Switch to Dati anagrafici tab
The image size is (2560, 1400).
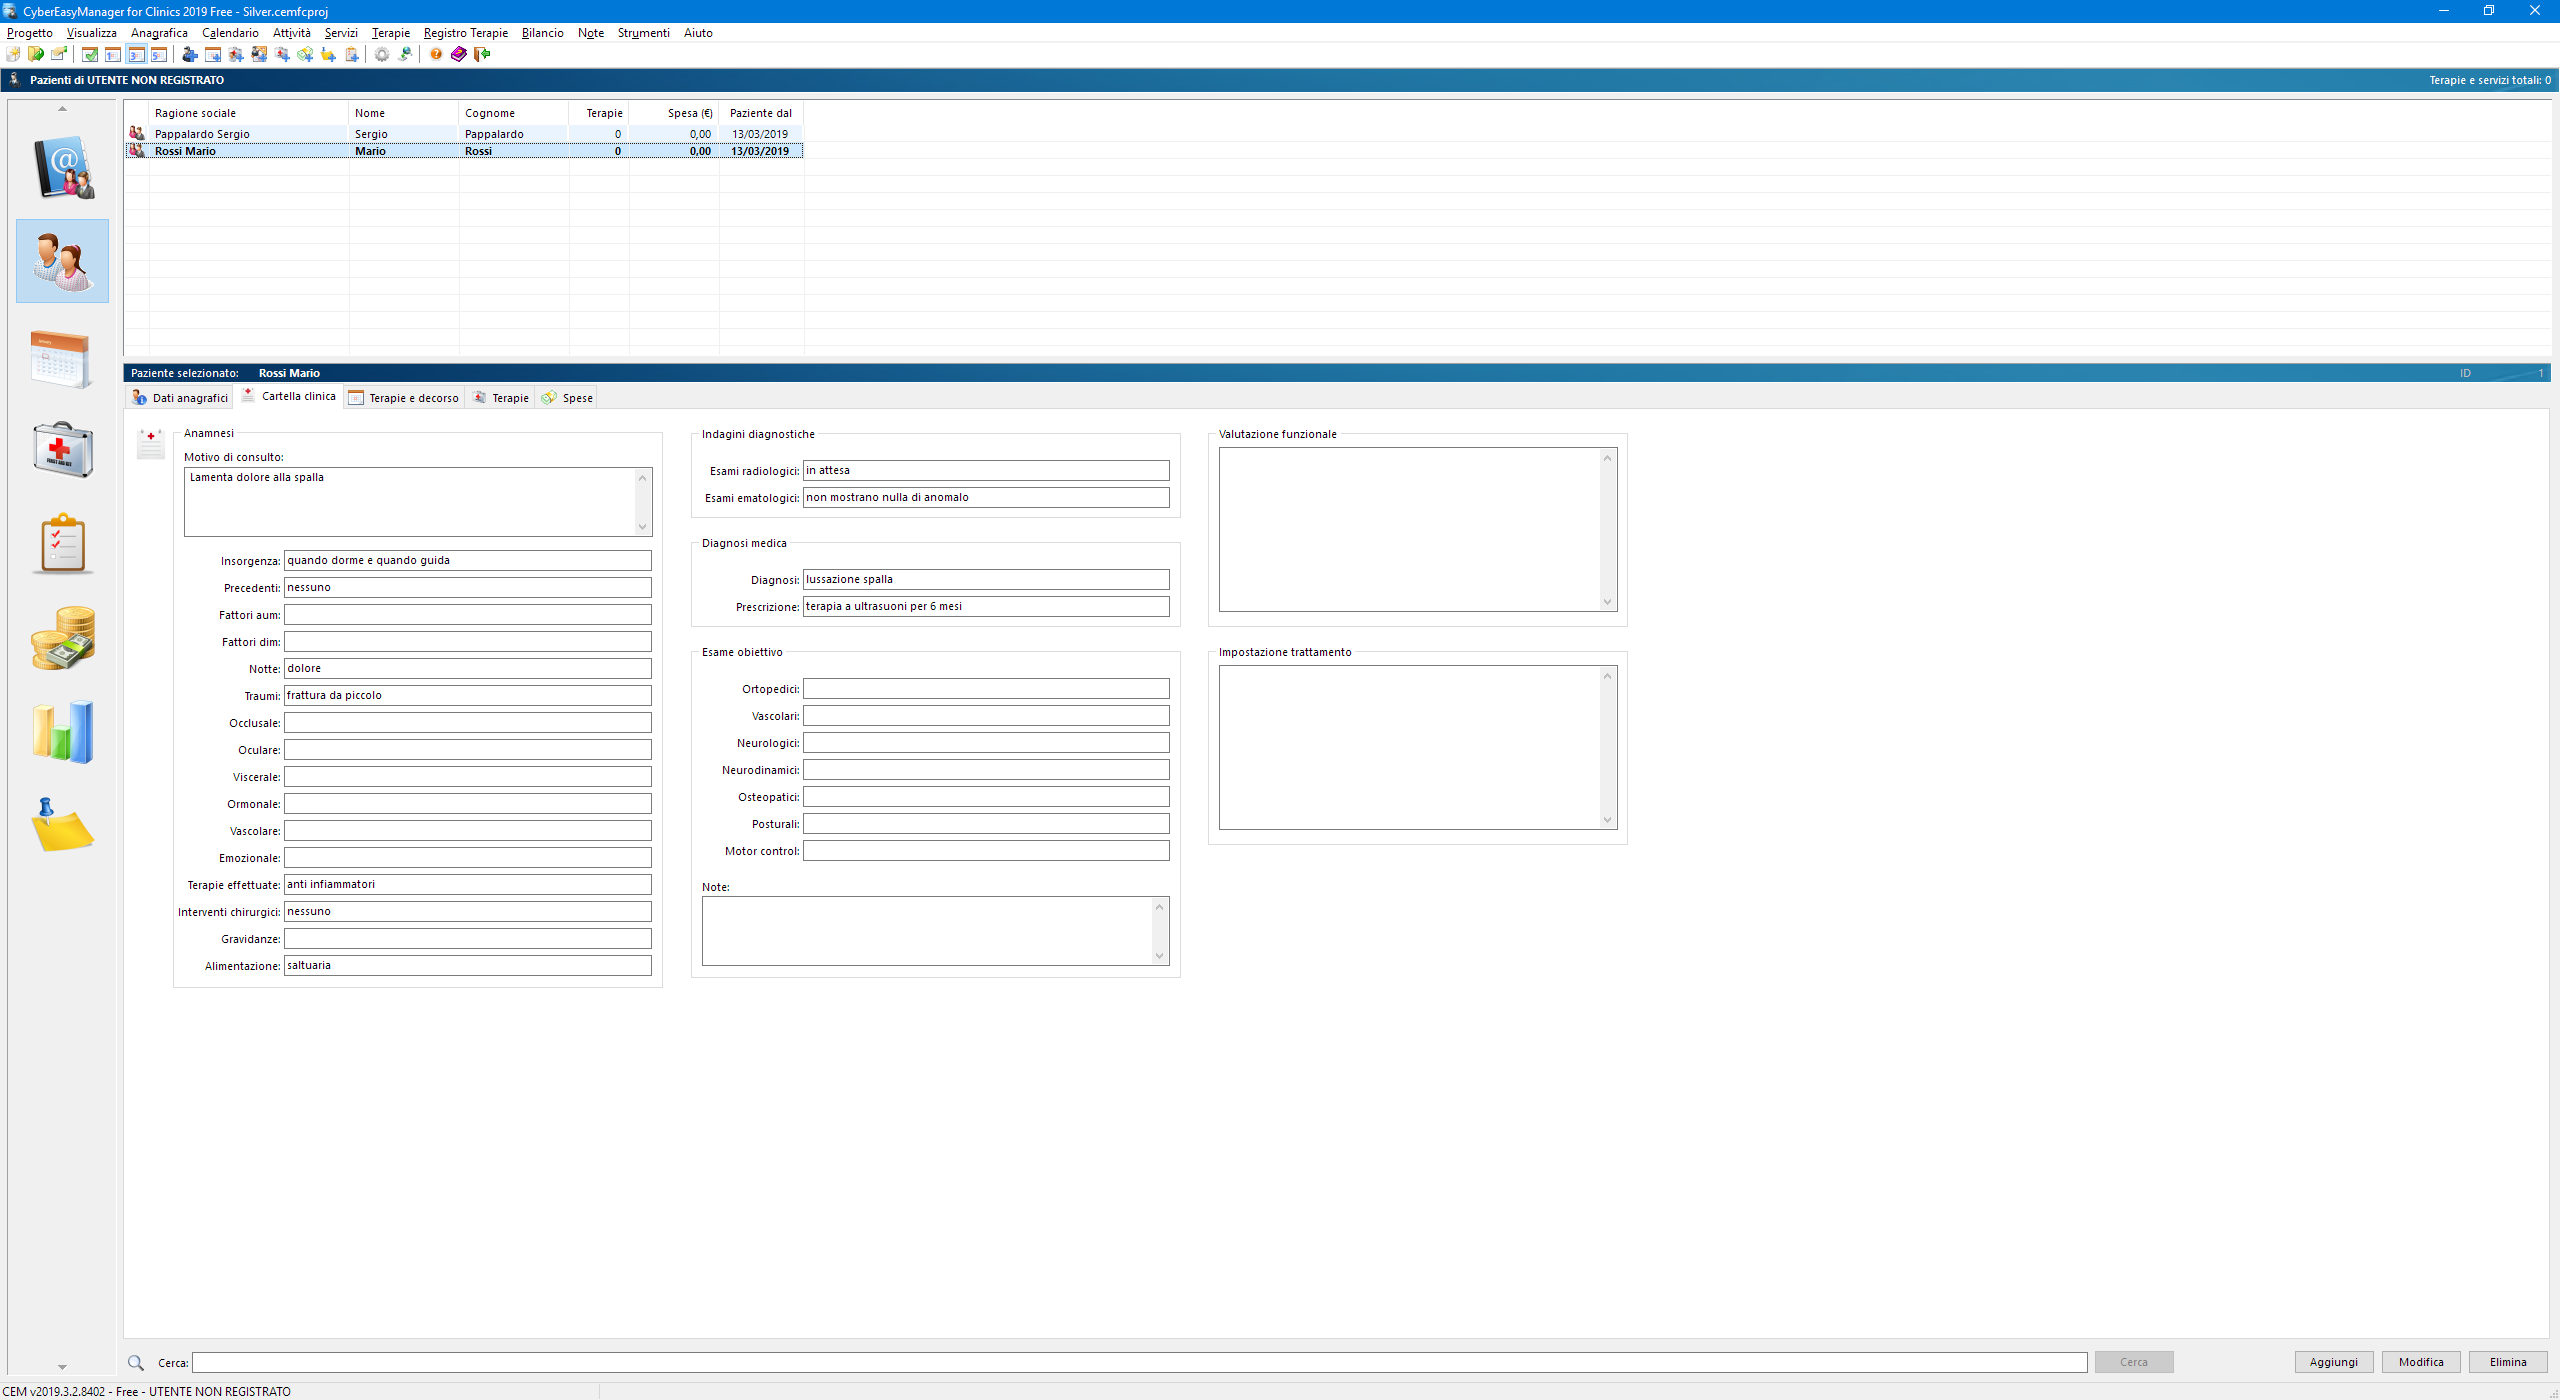point(180,398)
